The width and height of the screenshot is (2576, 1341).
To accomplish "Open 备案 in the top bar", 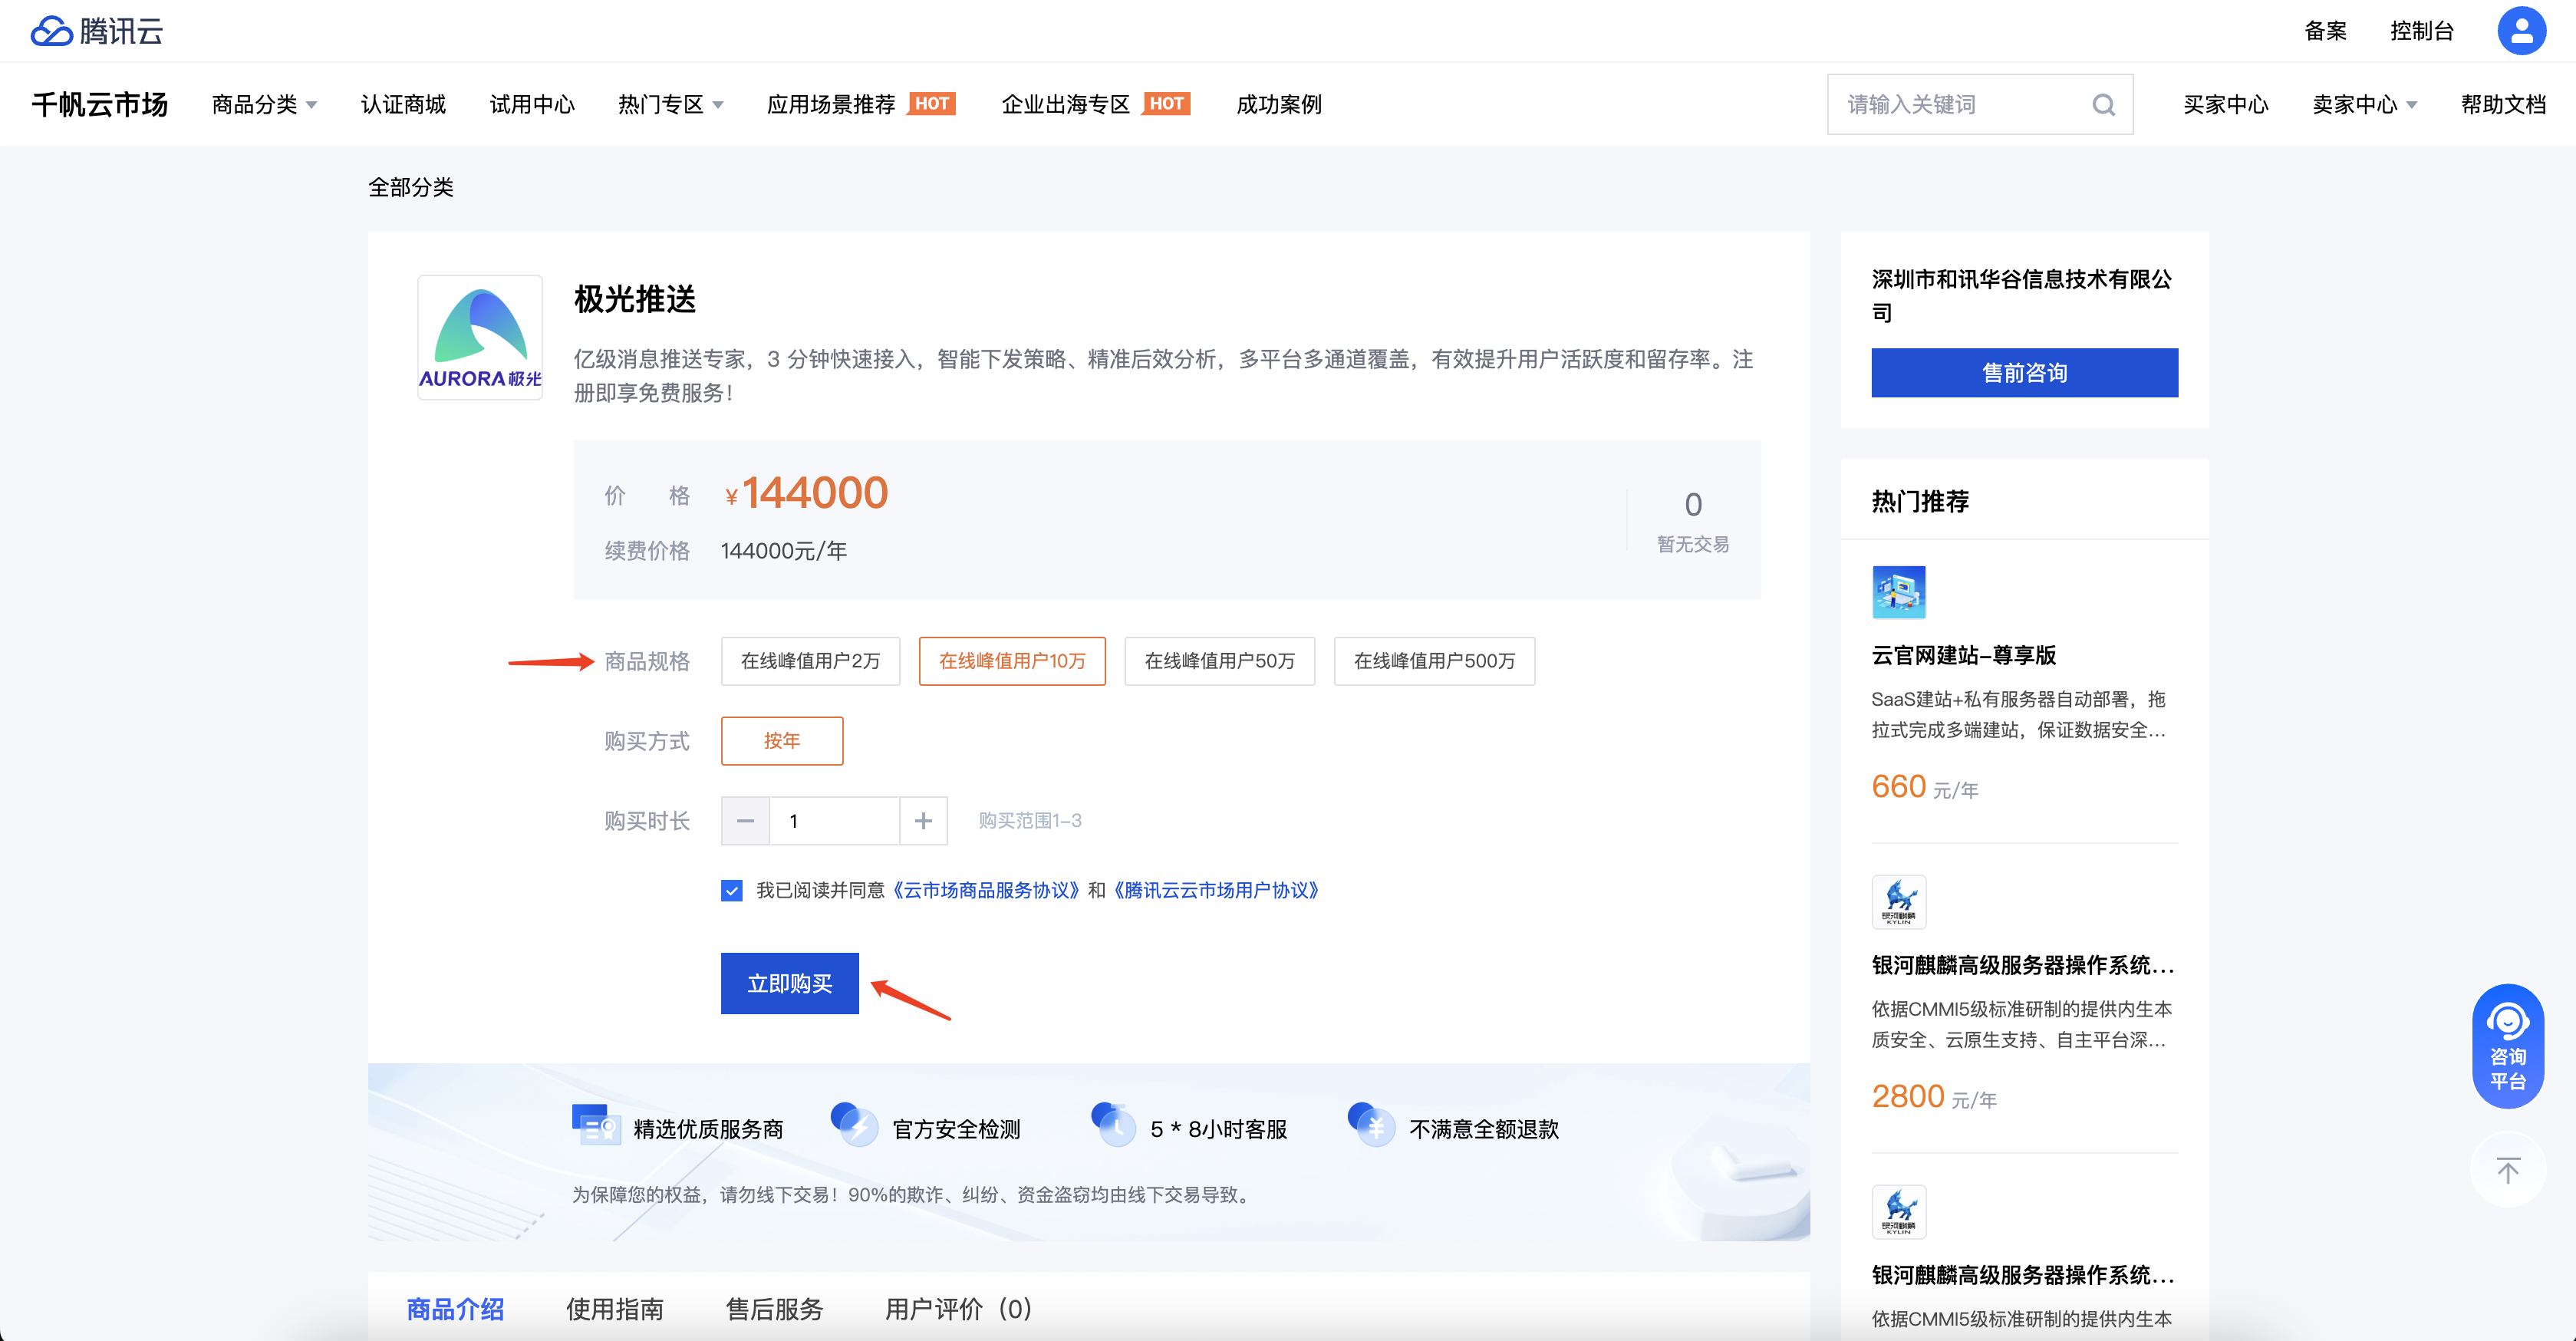I will click(2325, 31).
